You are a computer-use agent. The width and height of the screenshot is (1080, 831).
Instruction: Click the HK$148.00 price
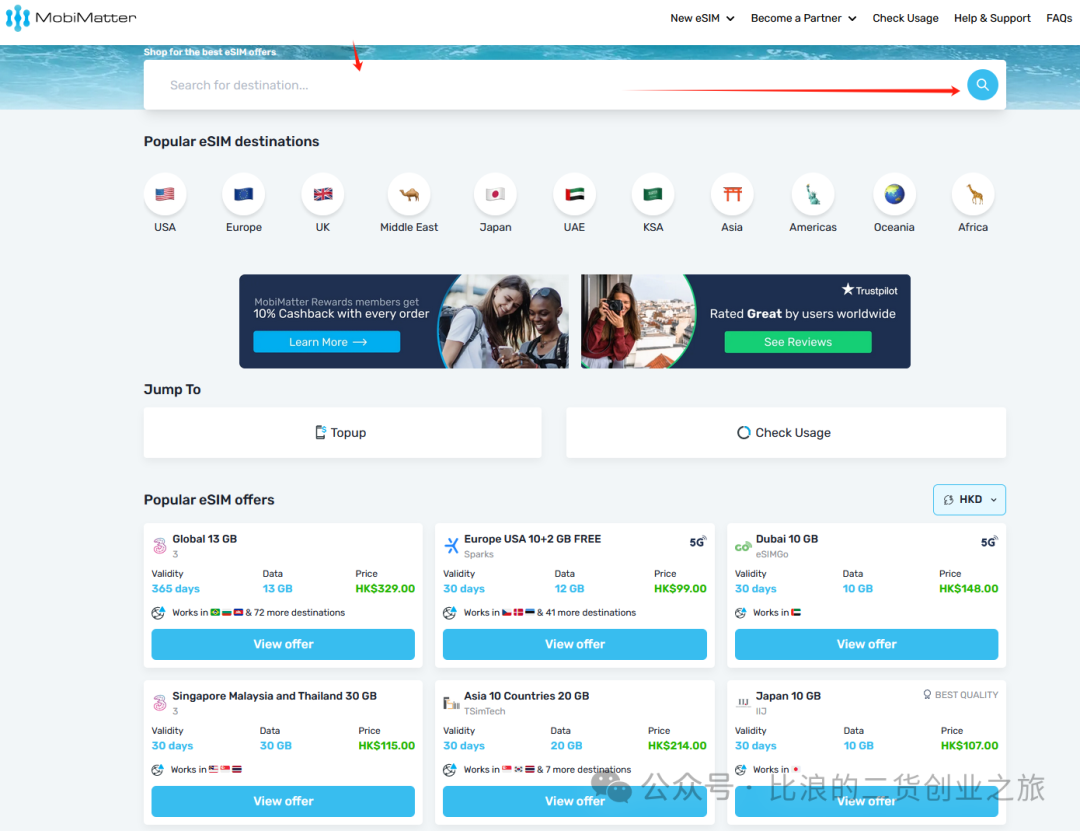(x=968, y=588)
